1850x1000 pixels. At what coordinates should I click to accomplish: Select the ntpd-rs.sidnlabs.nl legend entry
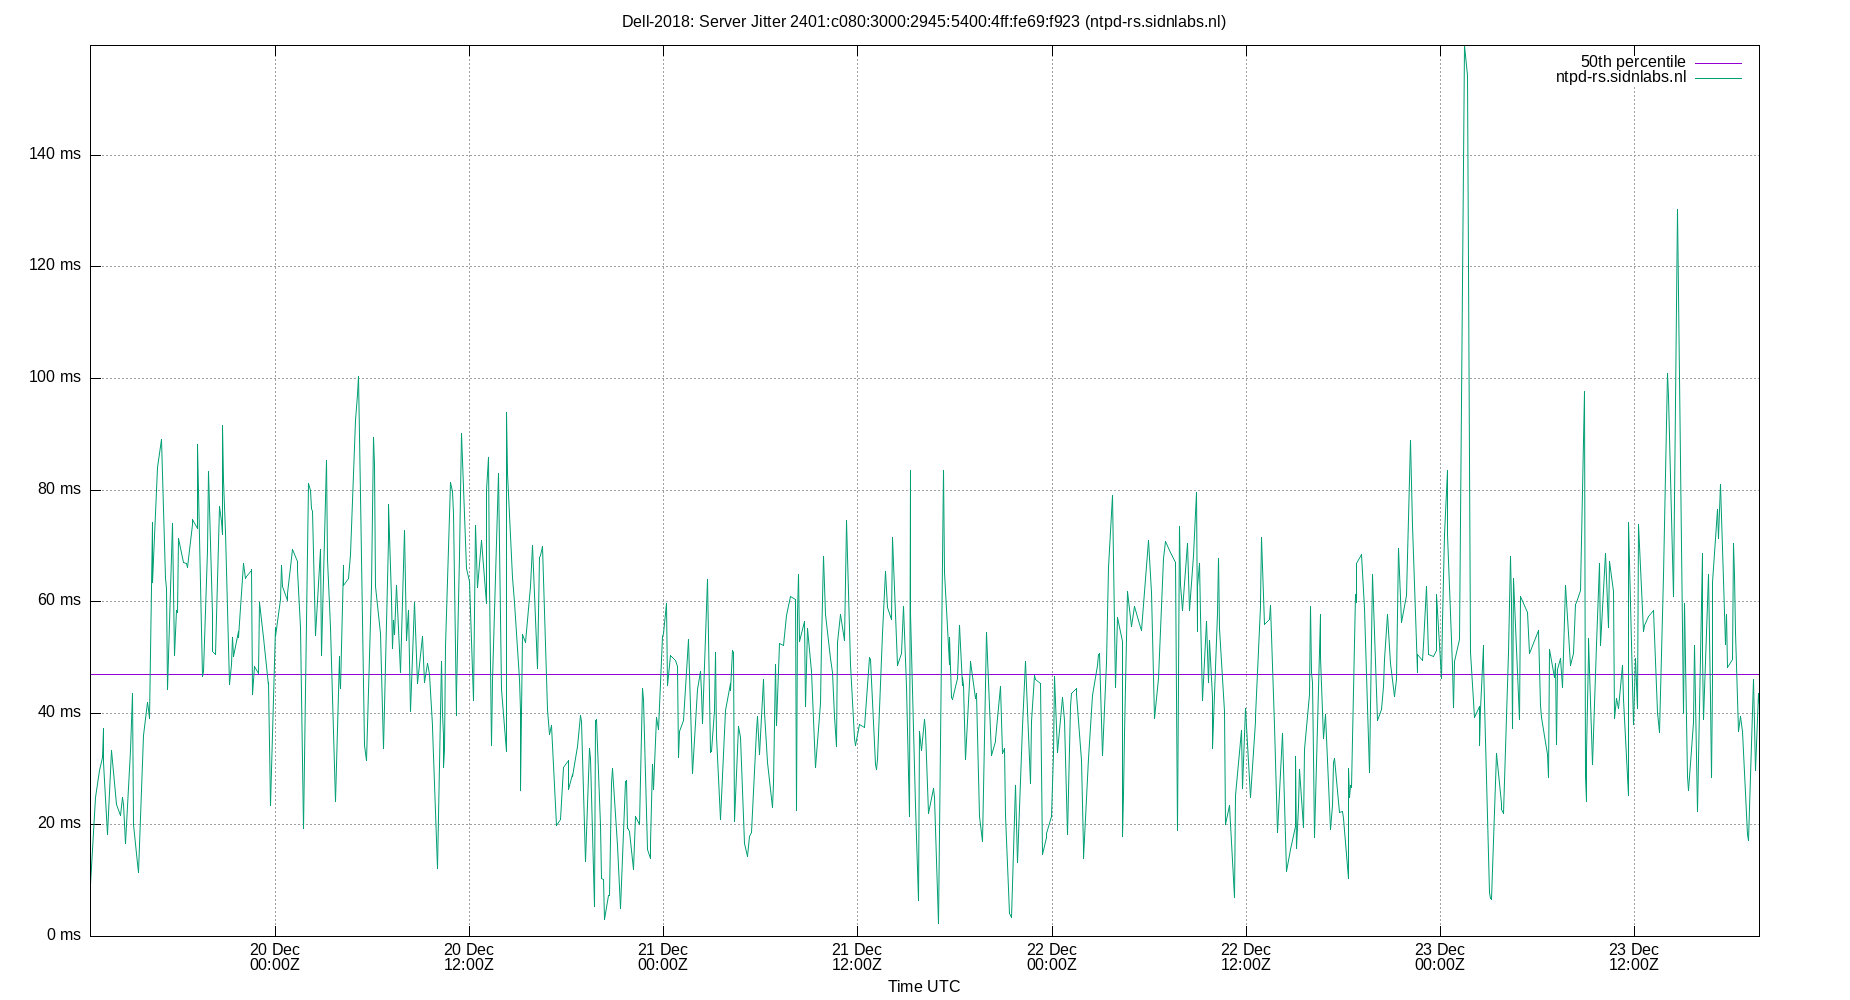tap(1620, 76)
